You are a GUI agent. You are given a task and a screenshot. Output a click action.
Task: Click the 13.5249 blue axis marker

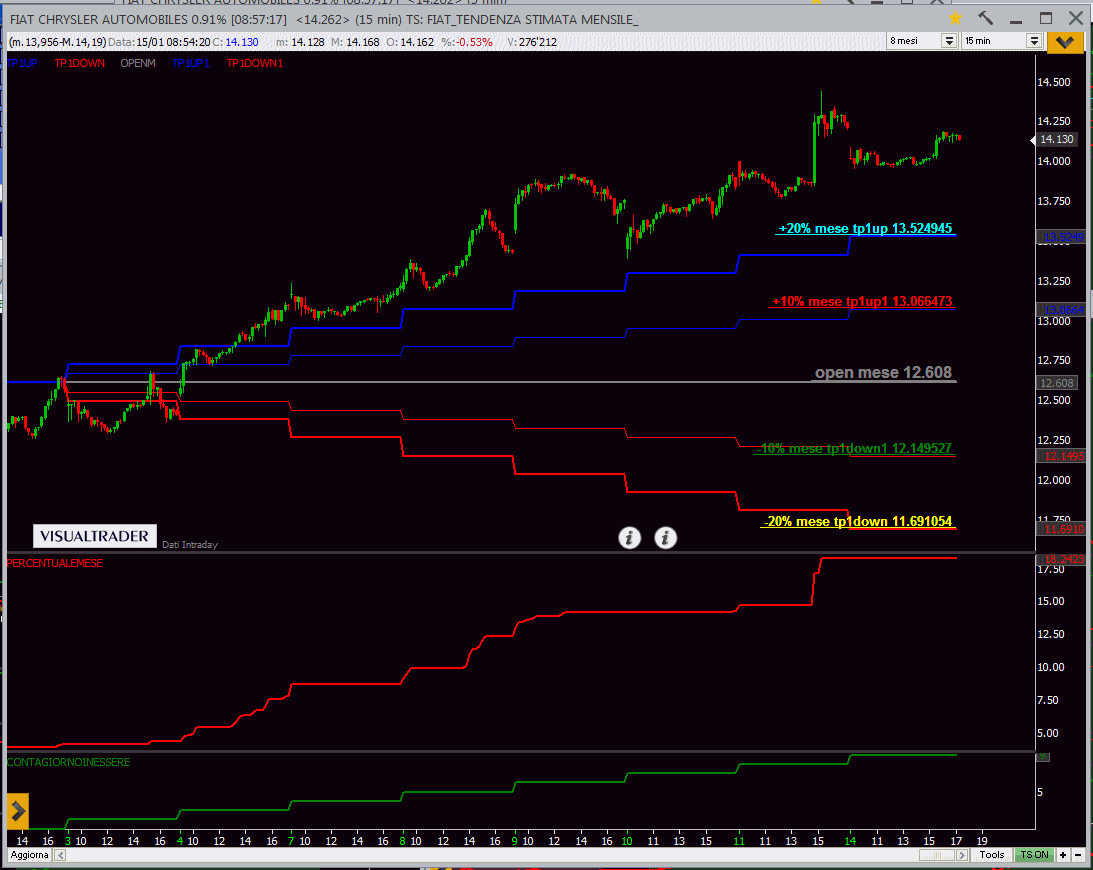1061,237
